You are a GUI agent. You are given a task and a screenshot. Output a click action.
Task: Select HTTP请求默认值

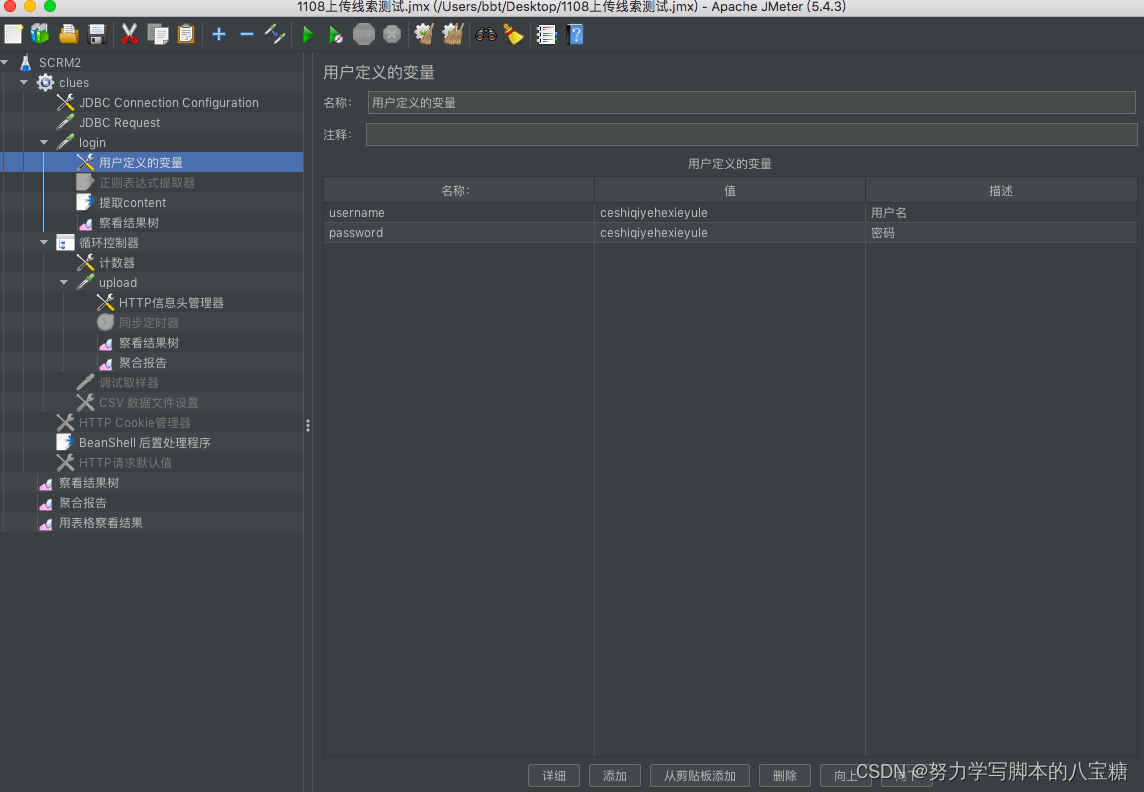(125, 462)
